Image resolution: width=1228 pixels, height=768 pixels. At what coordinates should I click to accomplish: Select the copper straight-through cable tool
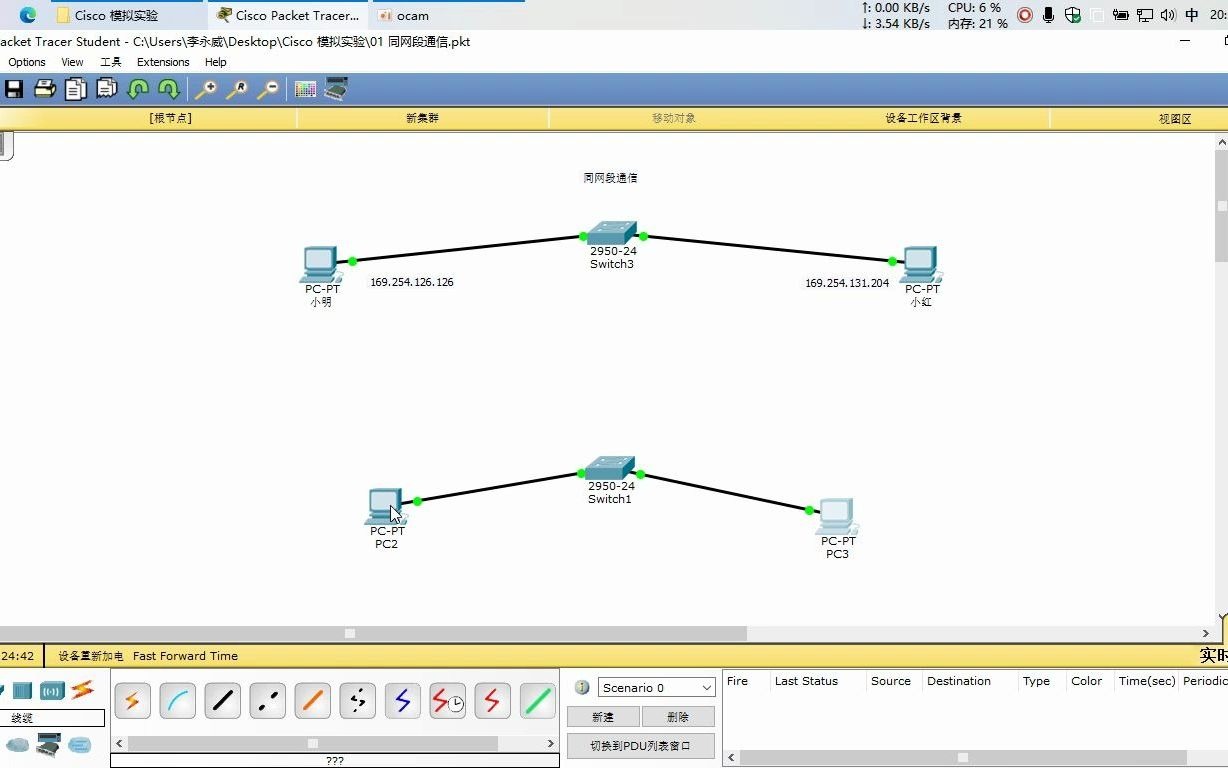pos(222,701)
